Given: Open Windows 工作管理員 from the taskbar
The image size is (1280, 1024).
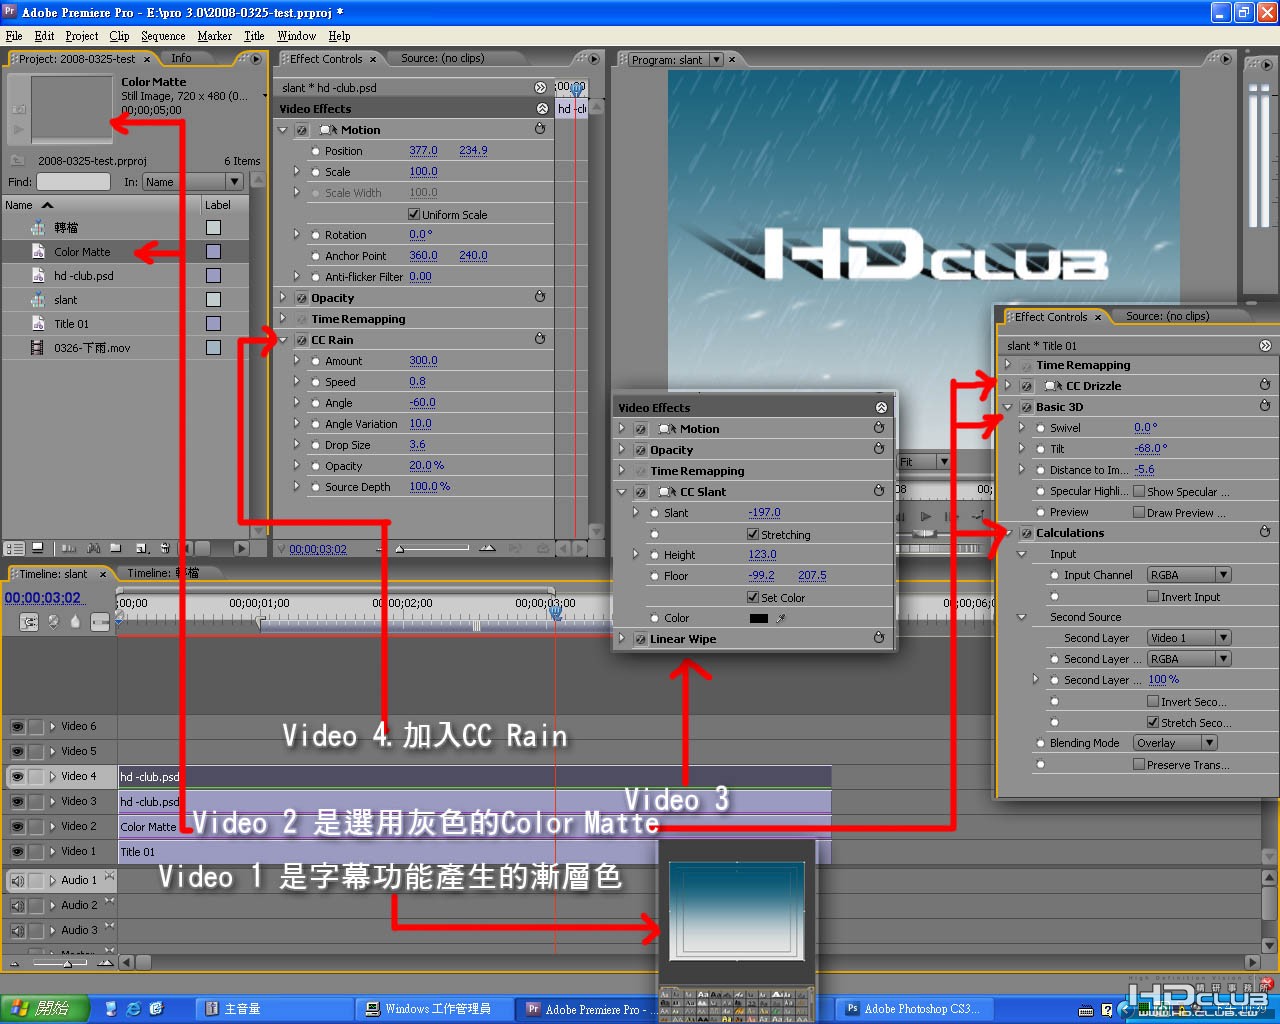Looking at the screenshot, I should tap(436, 1009).
